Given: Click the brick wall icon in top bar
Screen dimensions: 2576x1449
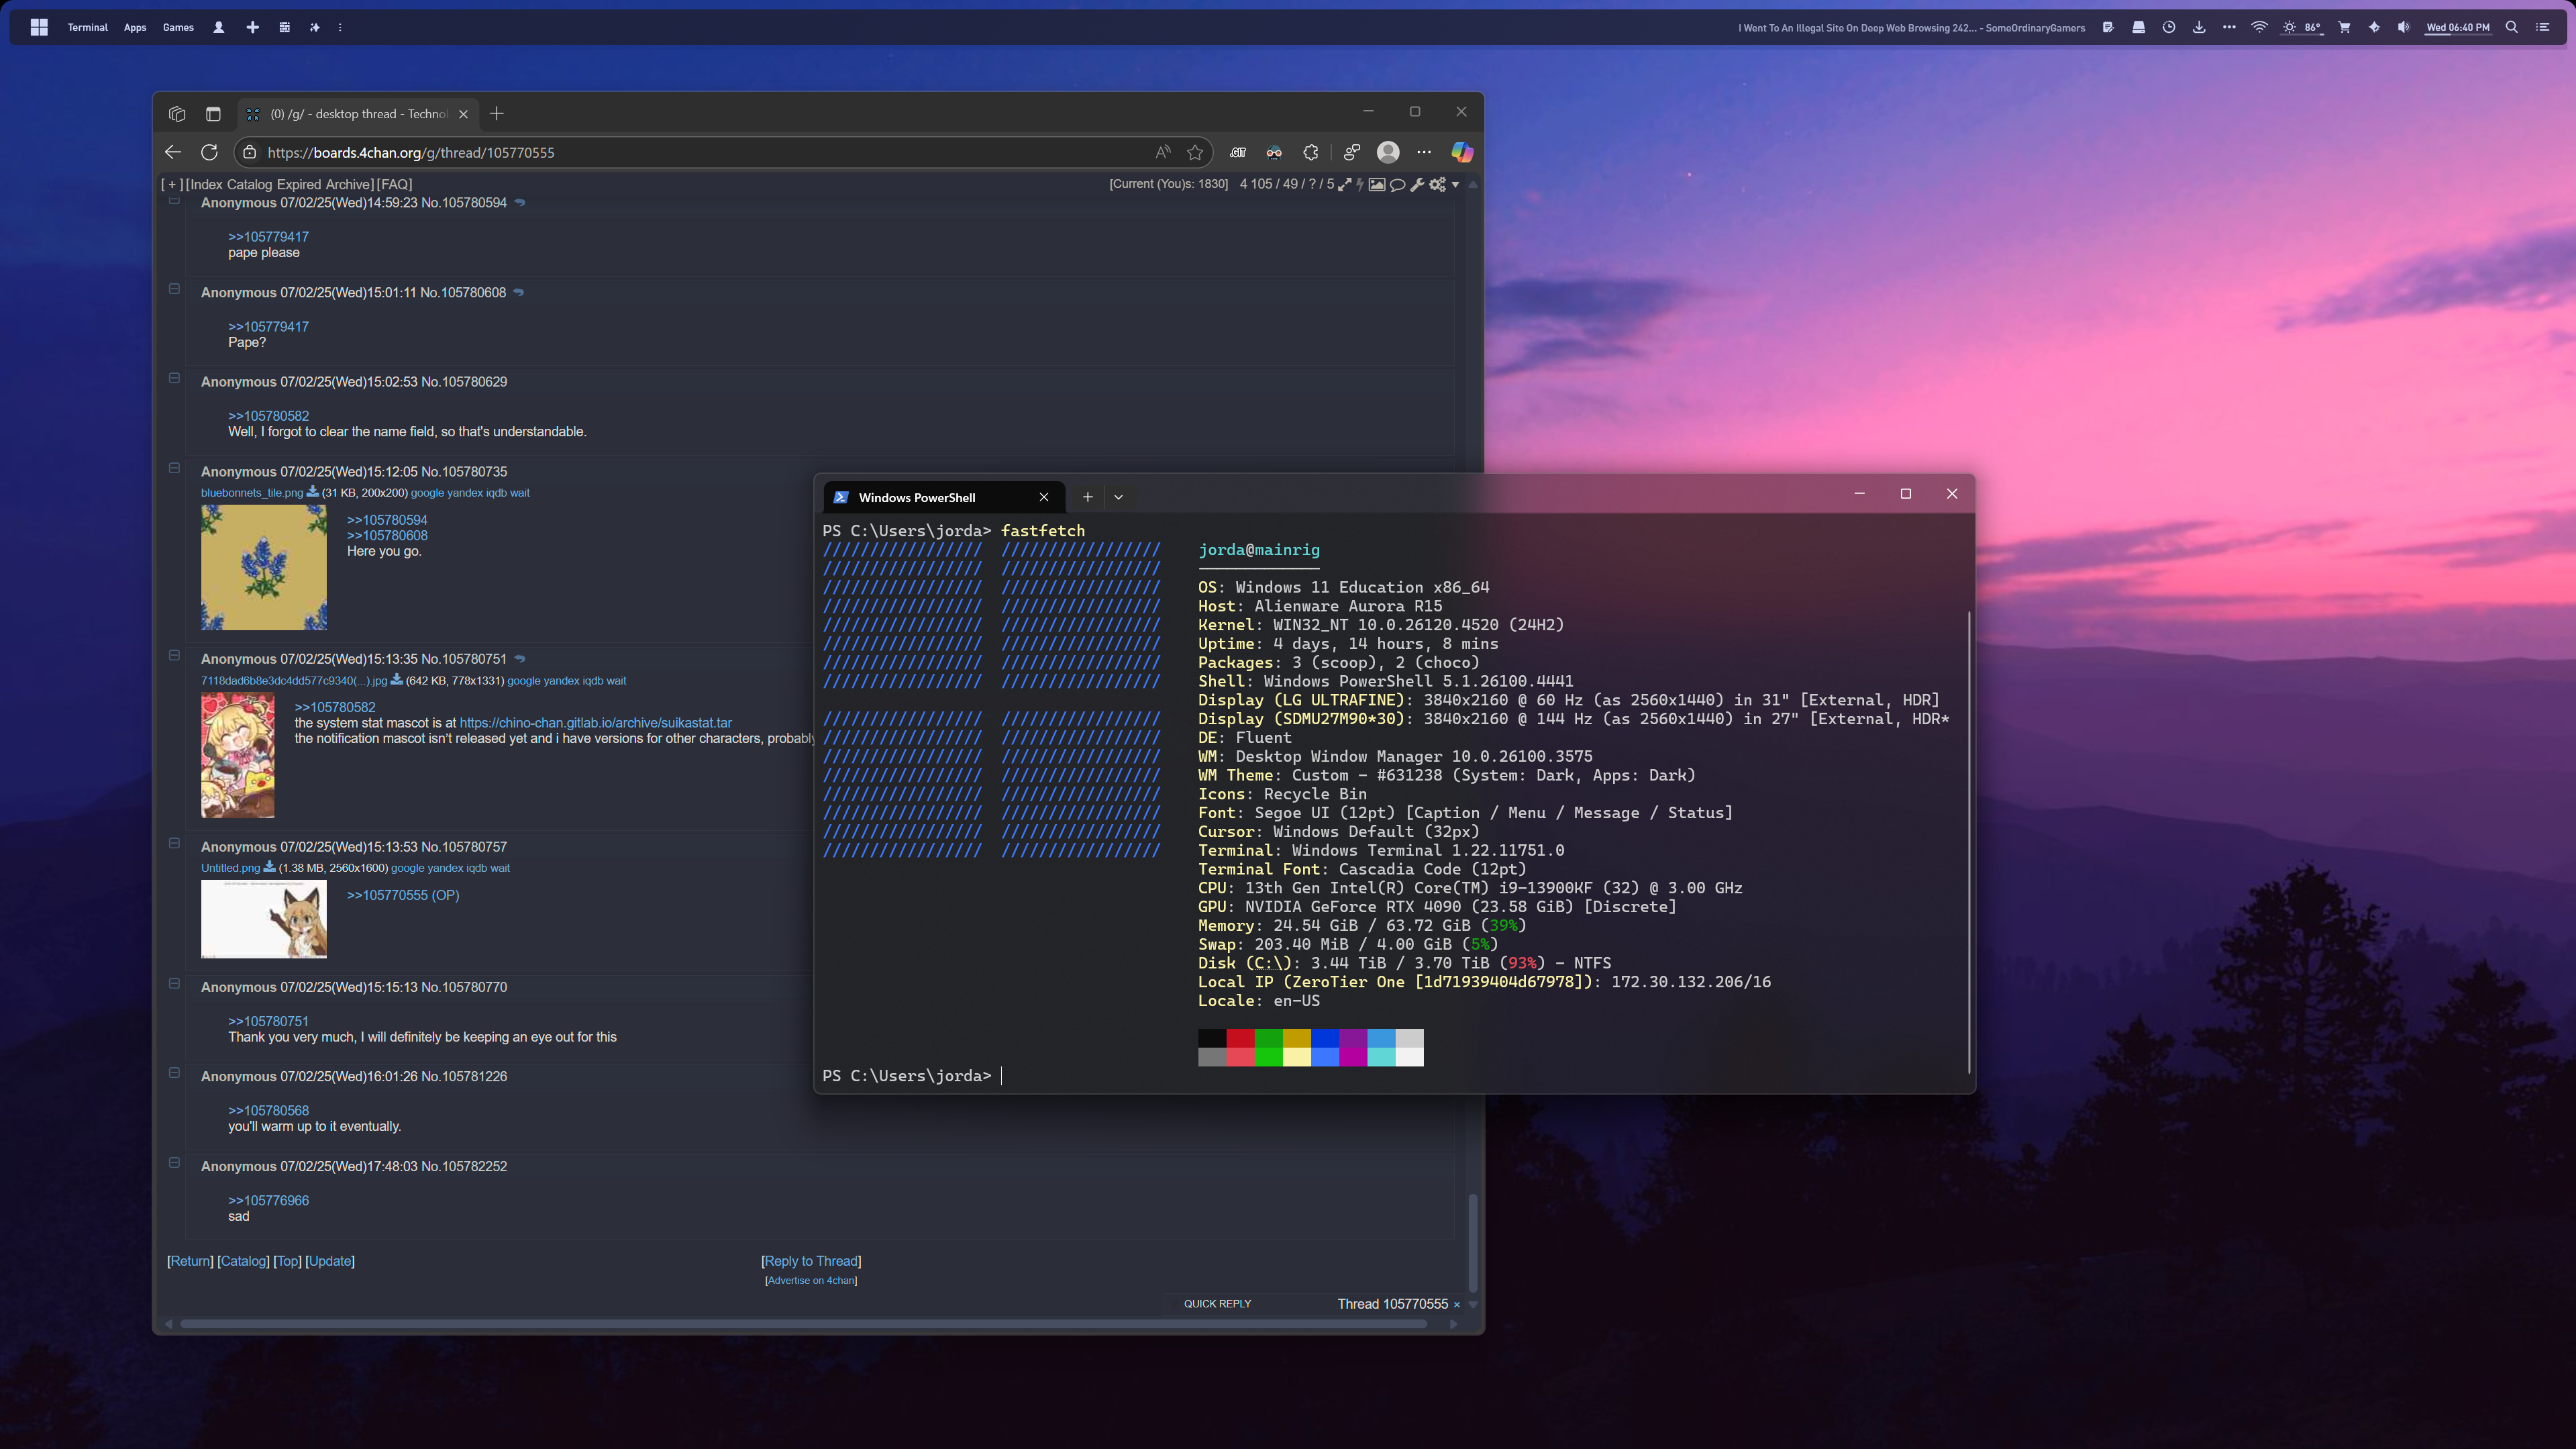Looking at the screenshot, I should [284, 27].
